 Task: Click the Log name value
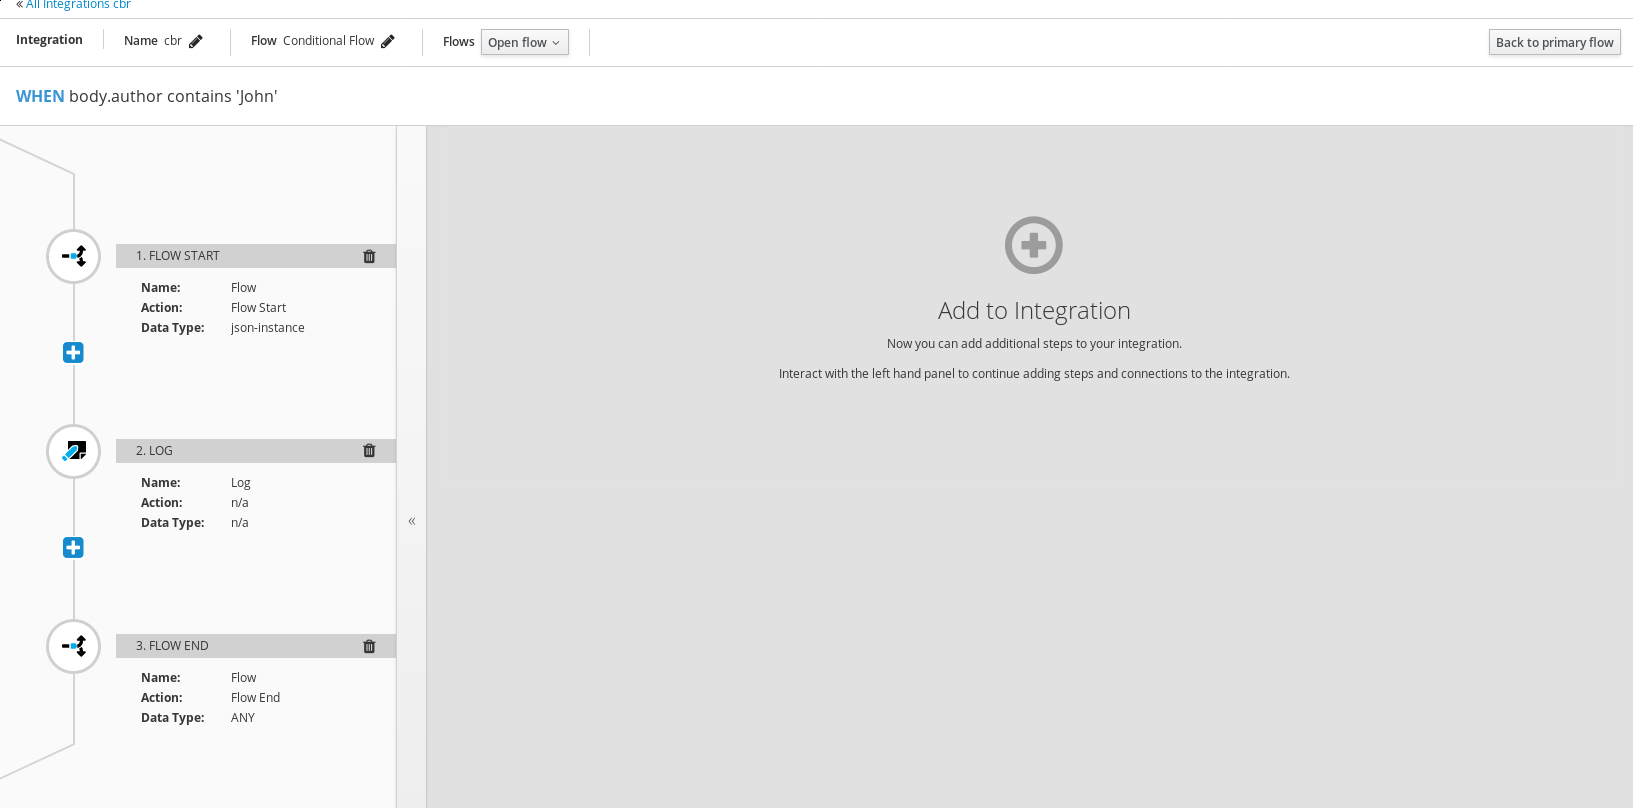[241, 483]
